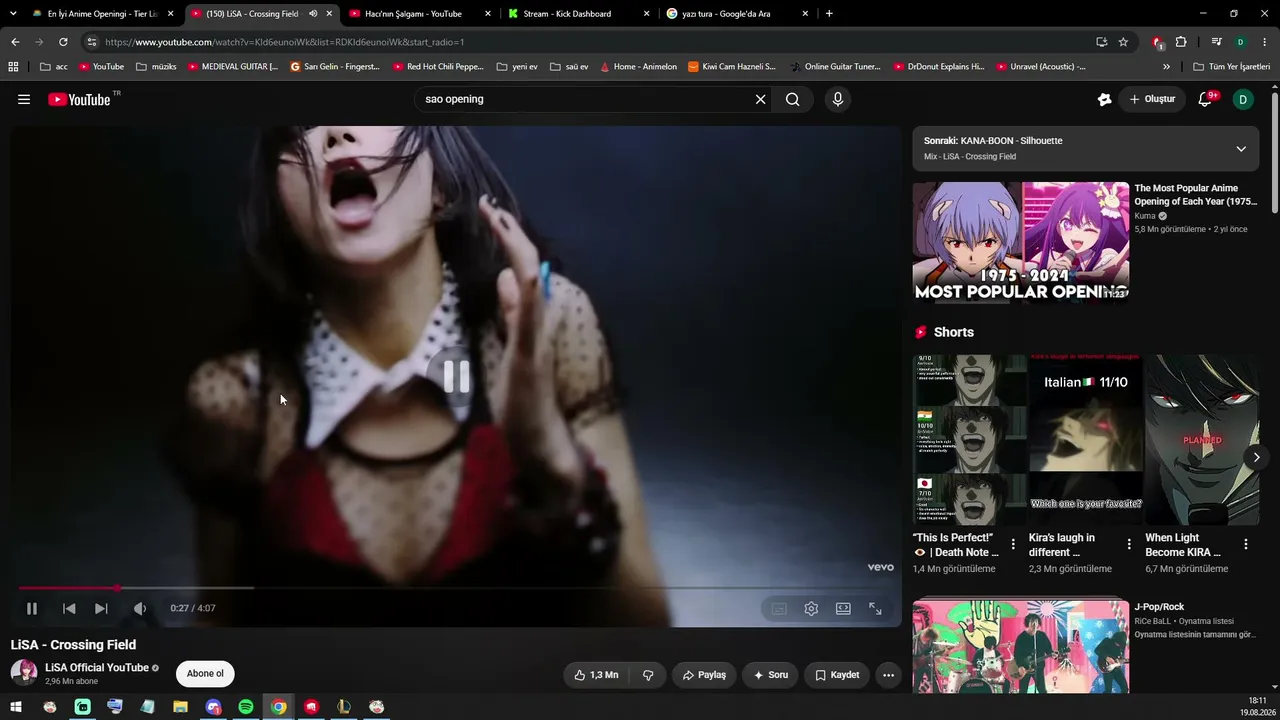Bookmark this page with the star
This screenshot has width=1280, height=720.
tap(1123, 42)
